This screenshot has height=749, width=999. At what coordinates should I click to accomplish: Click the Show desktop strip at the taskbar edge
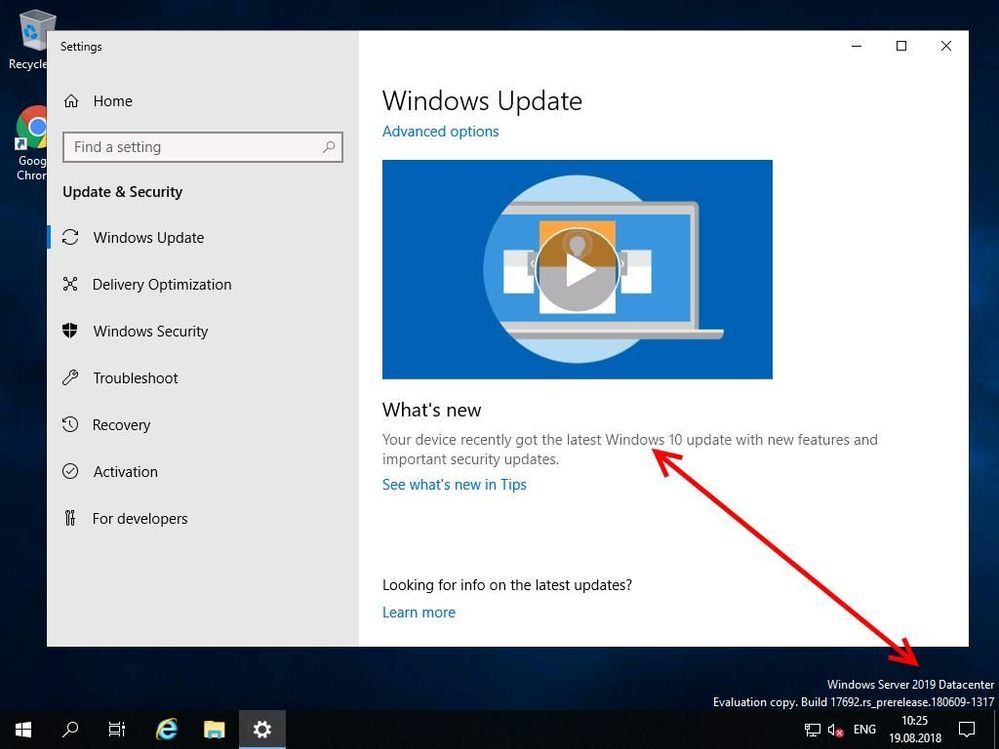pos(996,729)
